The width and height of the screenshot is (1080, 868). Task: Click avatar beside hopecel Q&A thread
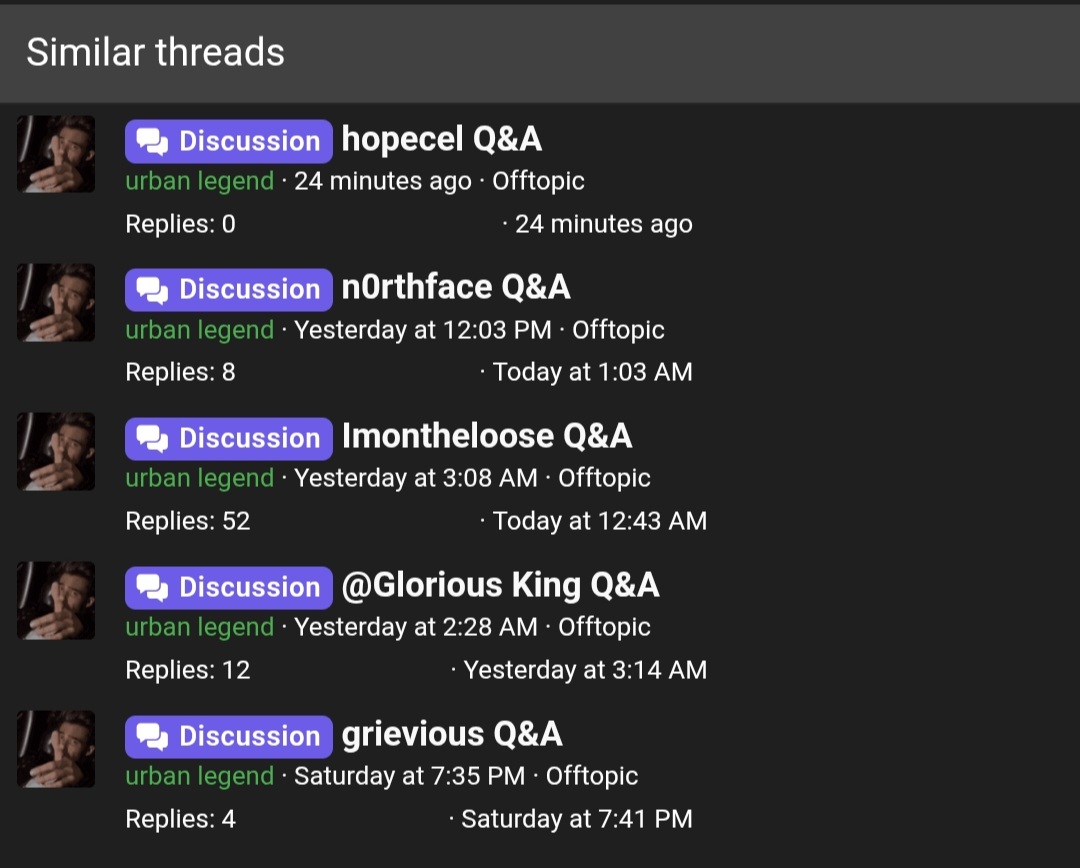click(56, 154)
